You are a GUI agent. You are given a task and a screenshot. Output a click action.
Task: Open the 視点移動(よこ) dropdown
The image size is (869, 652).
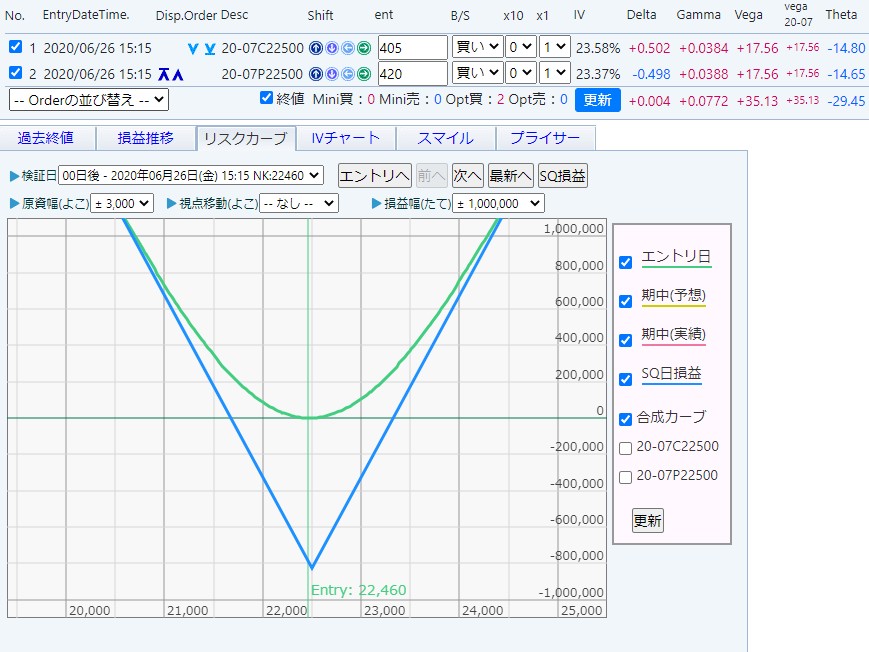click(299, 203)
